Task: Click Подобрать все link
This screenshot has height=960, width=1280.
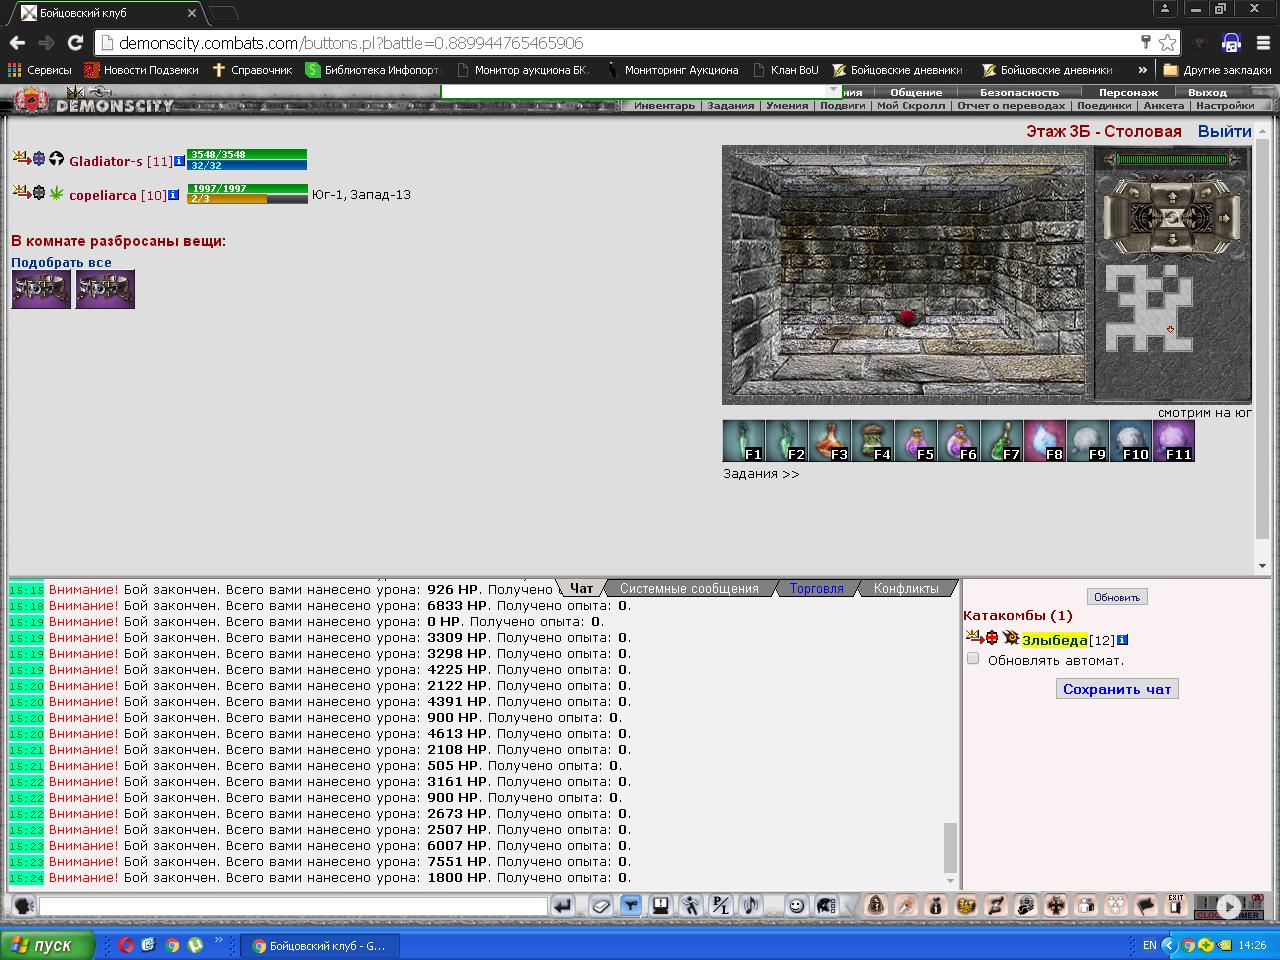Action: point(61,262)
